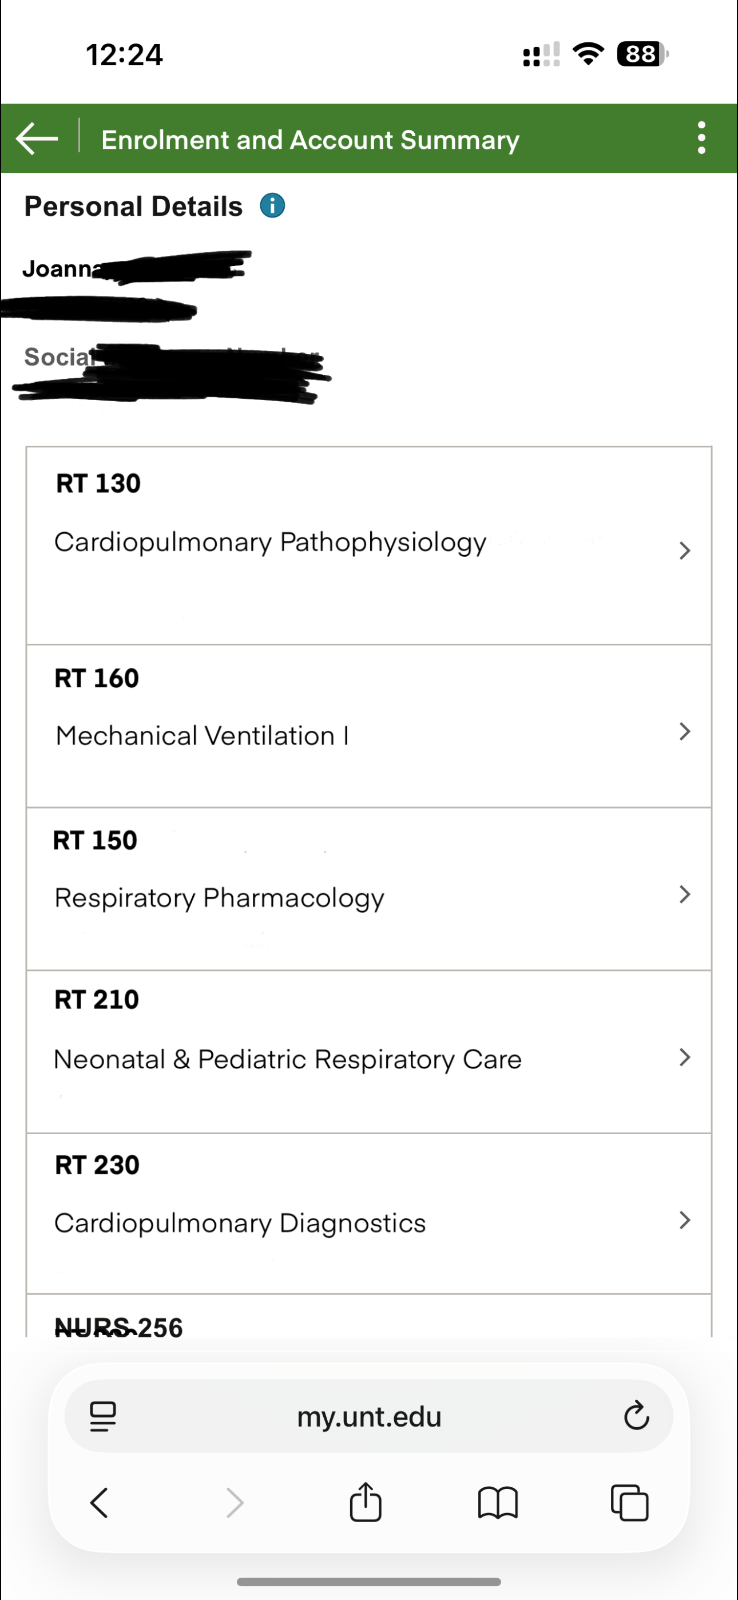This screenshot has width=738, height=1600.
Task: Open the Cardiopulmonary Pathophysiology course
Action: [270, 542]
